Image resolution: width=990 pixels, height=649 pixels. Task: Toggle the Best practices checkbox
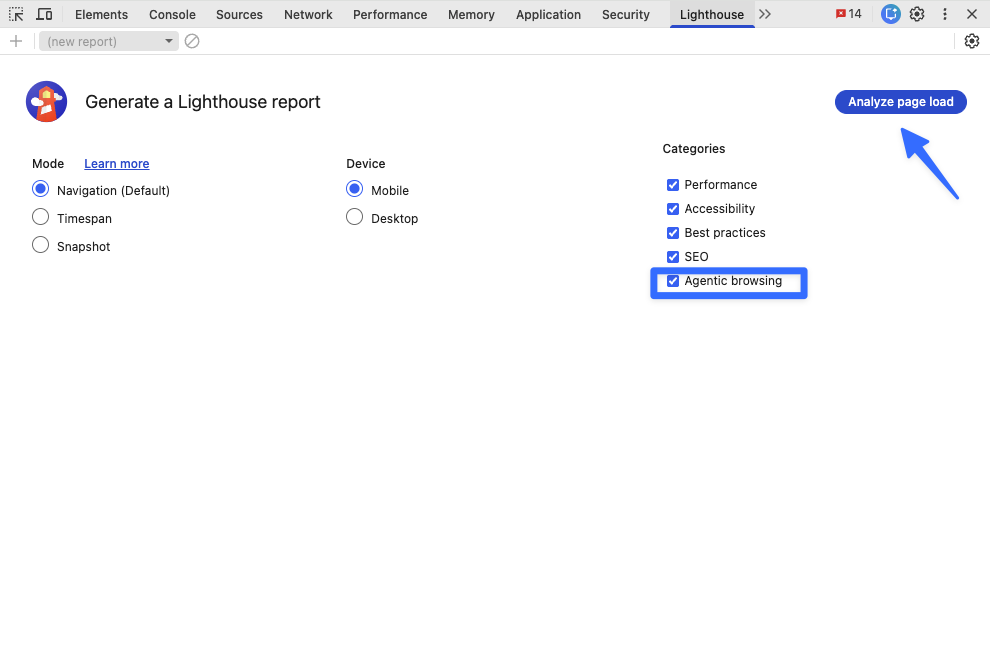pyautogui.click(x=673, y=233)
